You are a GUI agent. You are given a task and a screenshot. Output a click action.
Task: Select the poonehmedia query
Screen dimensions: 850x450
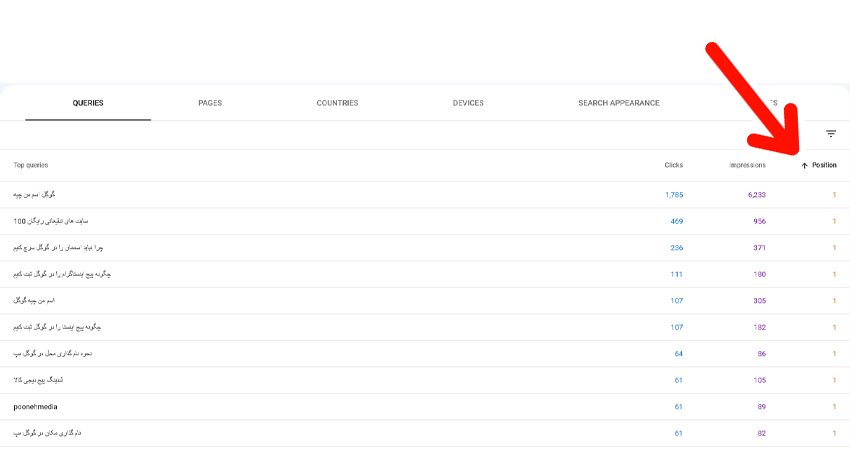[x=35, y=407]
